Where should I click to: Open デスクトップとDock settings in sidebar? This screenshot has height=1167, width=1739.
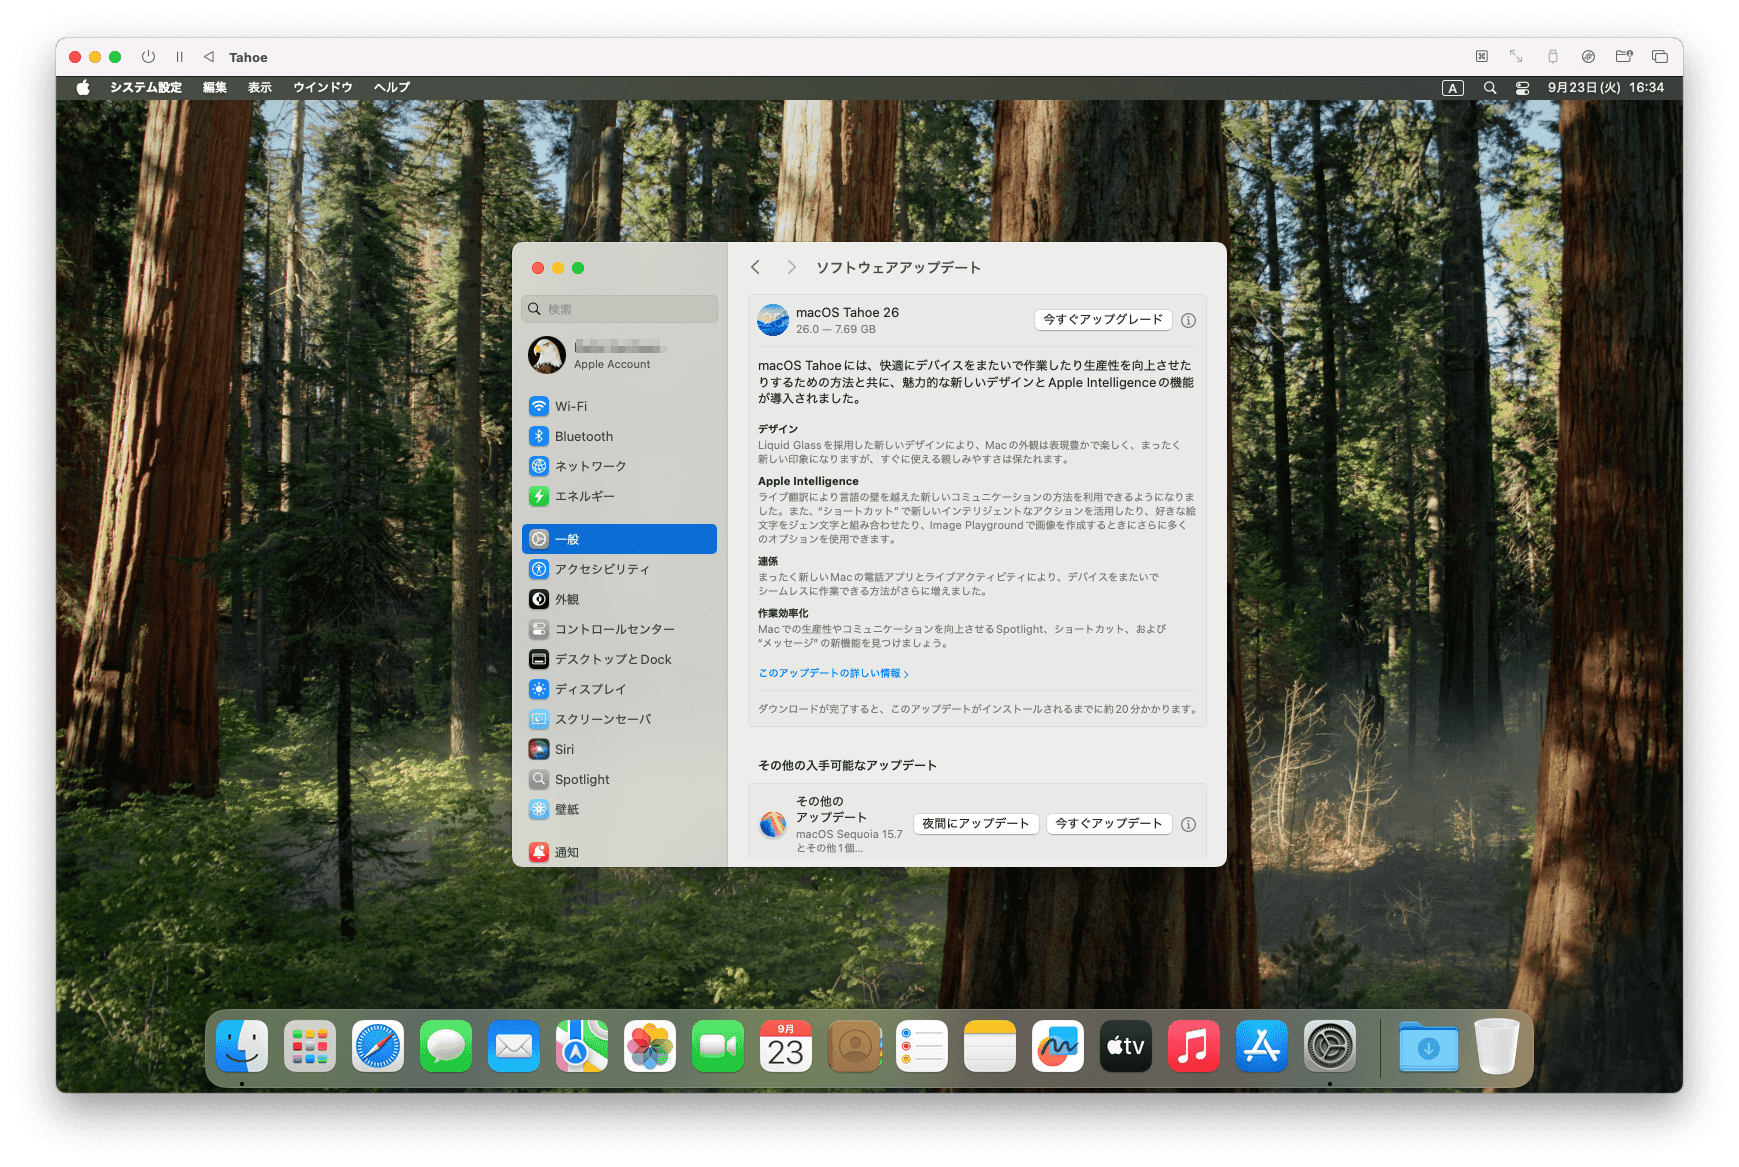(619, 659)
